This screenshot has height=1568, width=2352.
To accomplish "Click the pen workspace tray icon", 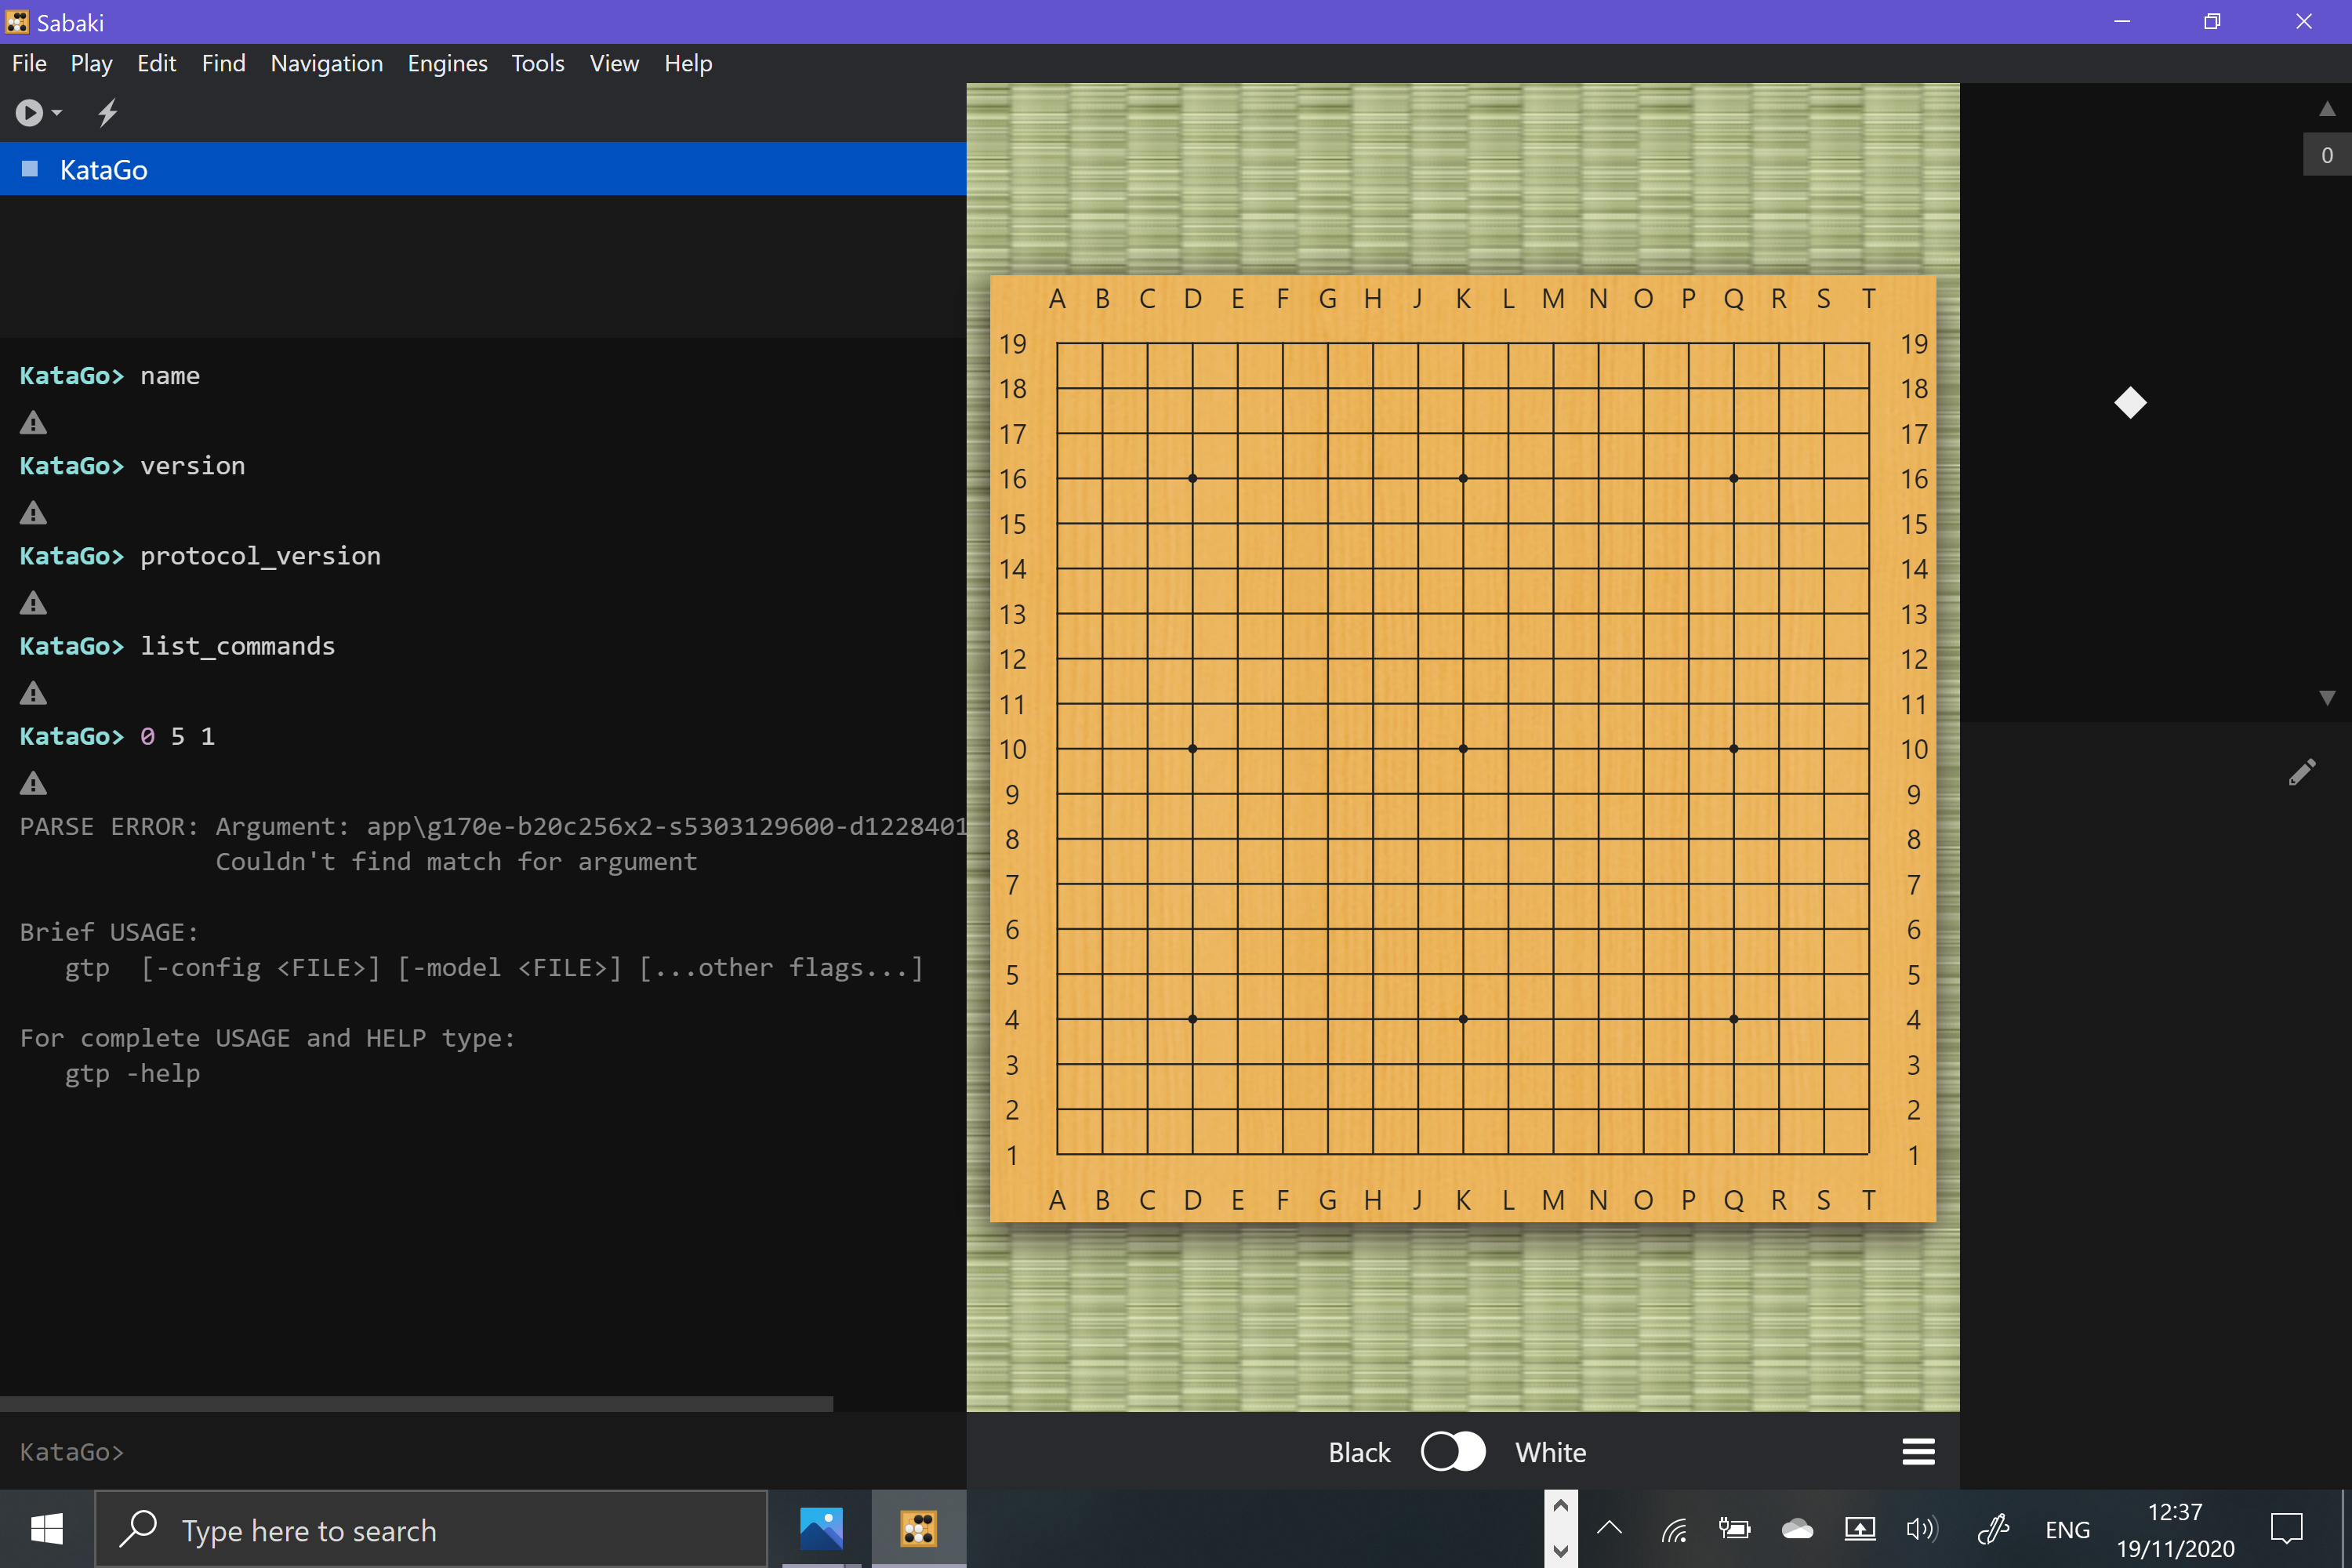I will [1993, 1529].
